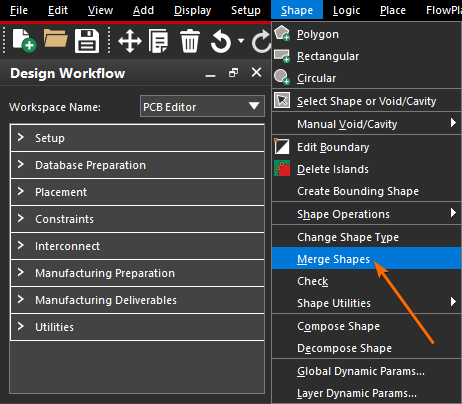
Task: Expand the Utilities workflow section
Action: point(137,327)
